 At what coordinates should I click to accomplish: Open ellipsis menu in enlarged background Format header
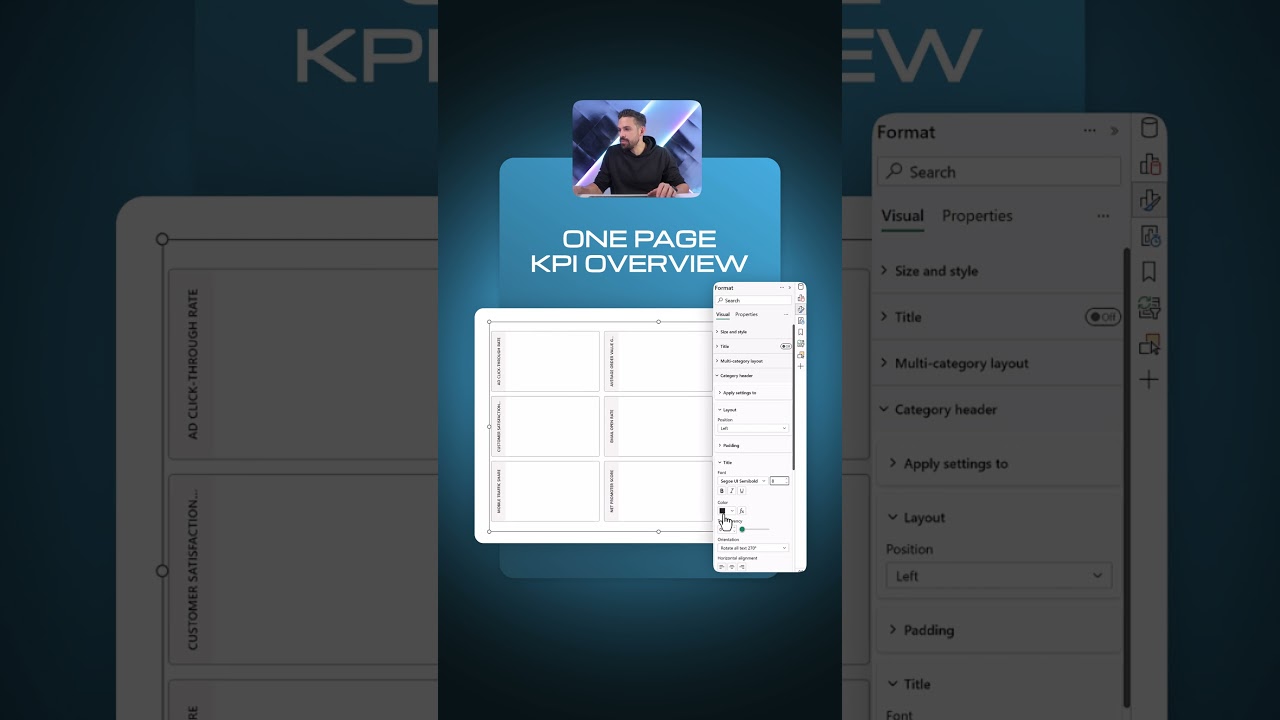1089,131
